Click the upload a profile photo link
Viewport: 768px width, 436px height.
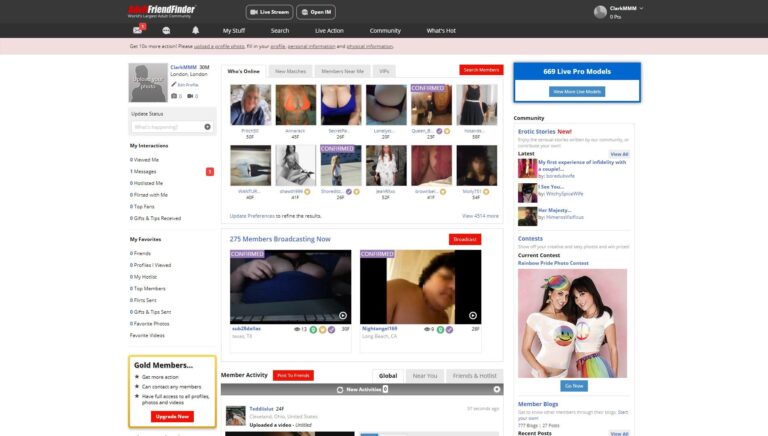coord(219,47)
